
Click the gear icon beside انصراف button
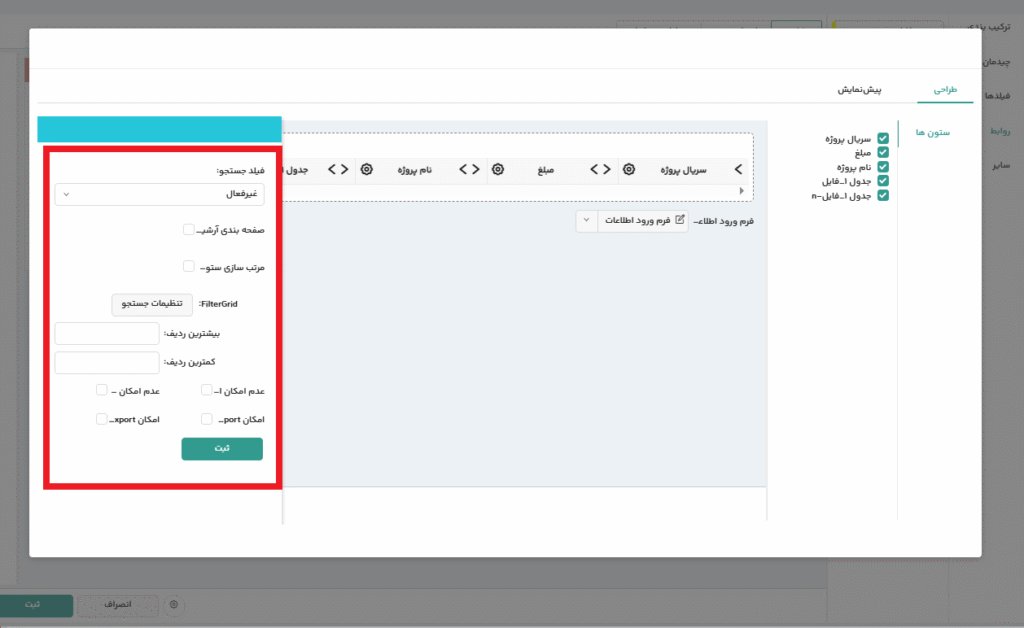(174, 606)
